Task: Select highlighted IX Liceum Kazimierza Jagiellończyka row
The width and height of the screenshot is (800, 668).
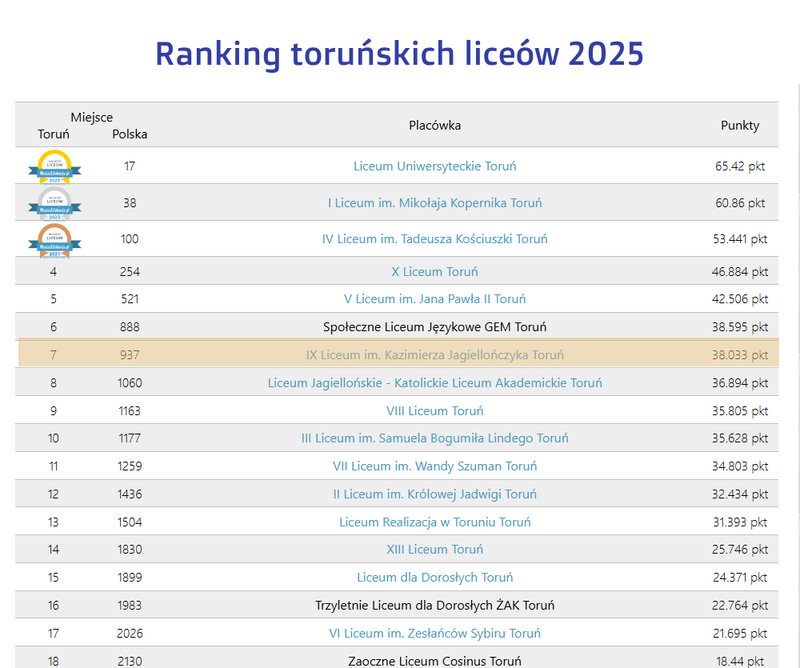Action: [x=435, y=355]
